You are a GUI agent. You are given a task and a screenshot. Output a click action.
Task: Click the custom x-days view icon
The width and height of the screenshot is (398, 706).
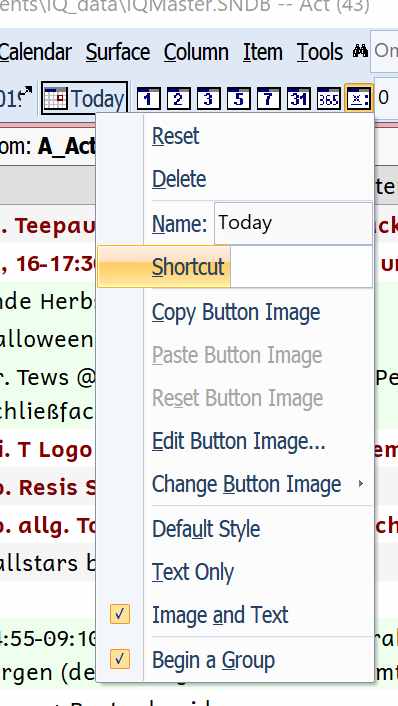[x=359, y=98]
